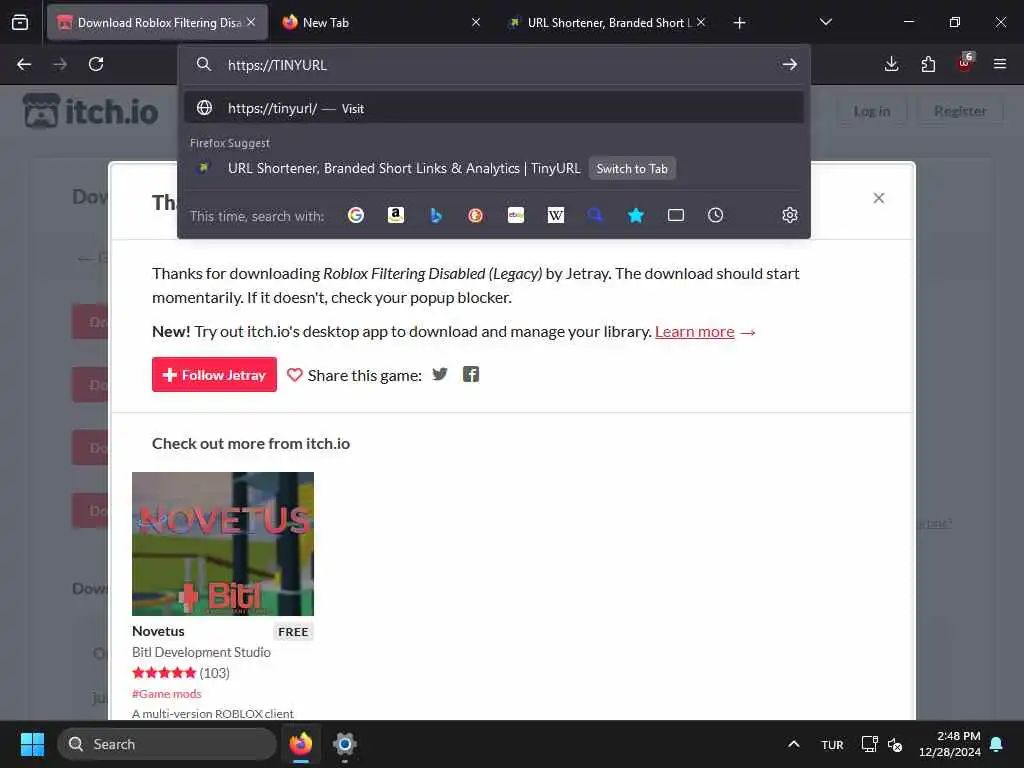
Task: Open the #Game mods tag link
Action: point(167,694)
